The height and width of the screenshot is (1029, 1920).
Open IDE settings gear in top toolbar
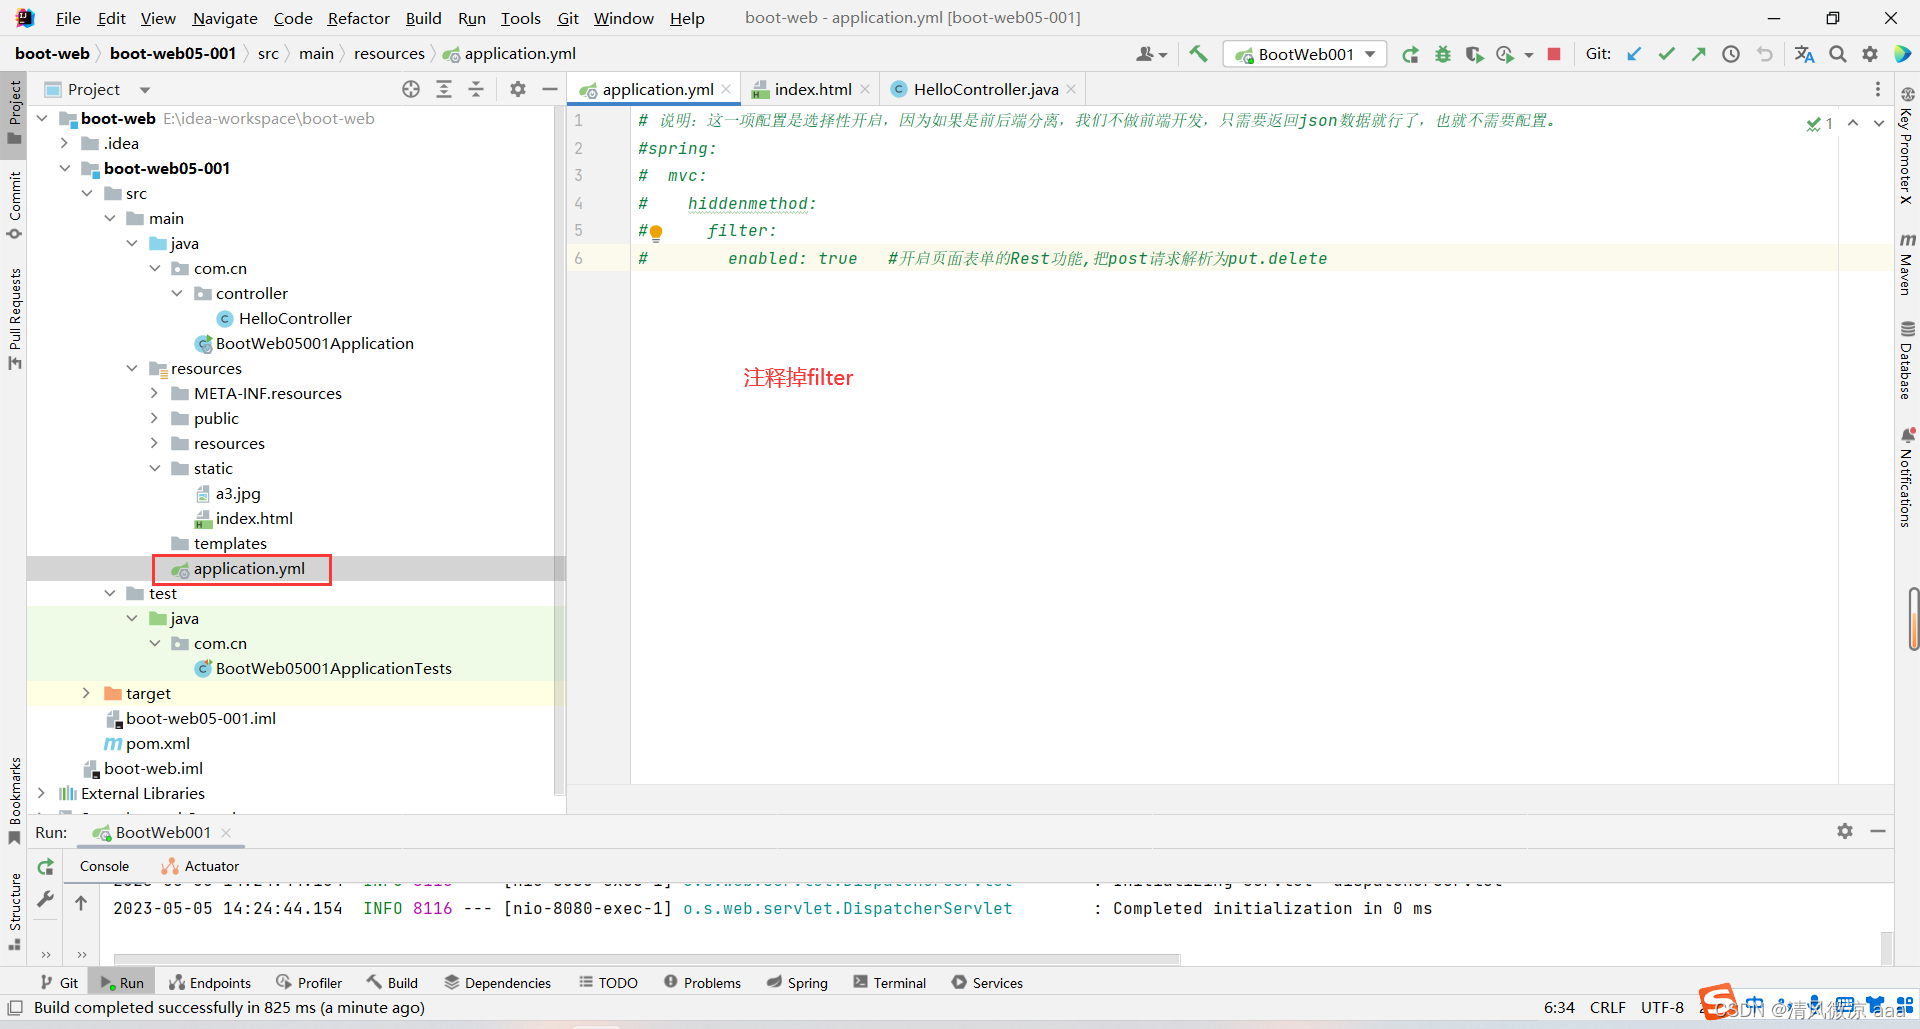[x=1870, y=54]
